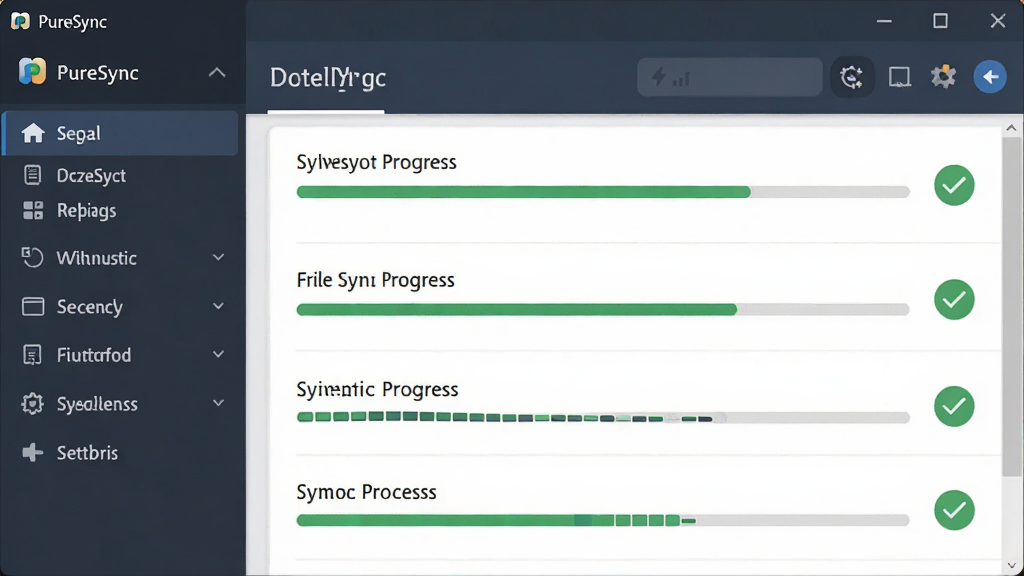The width and height of the screenshot is (1024, 576).
Task: Open the Settbris sidebar item
Action: (87, 453)
